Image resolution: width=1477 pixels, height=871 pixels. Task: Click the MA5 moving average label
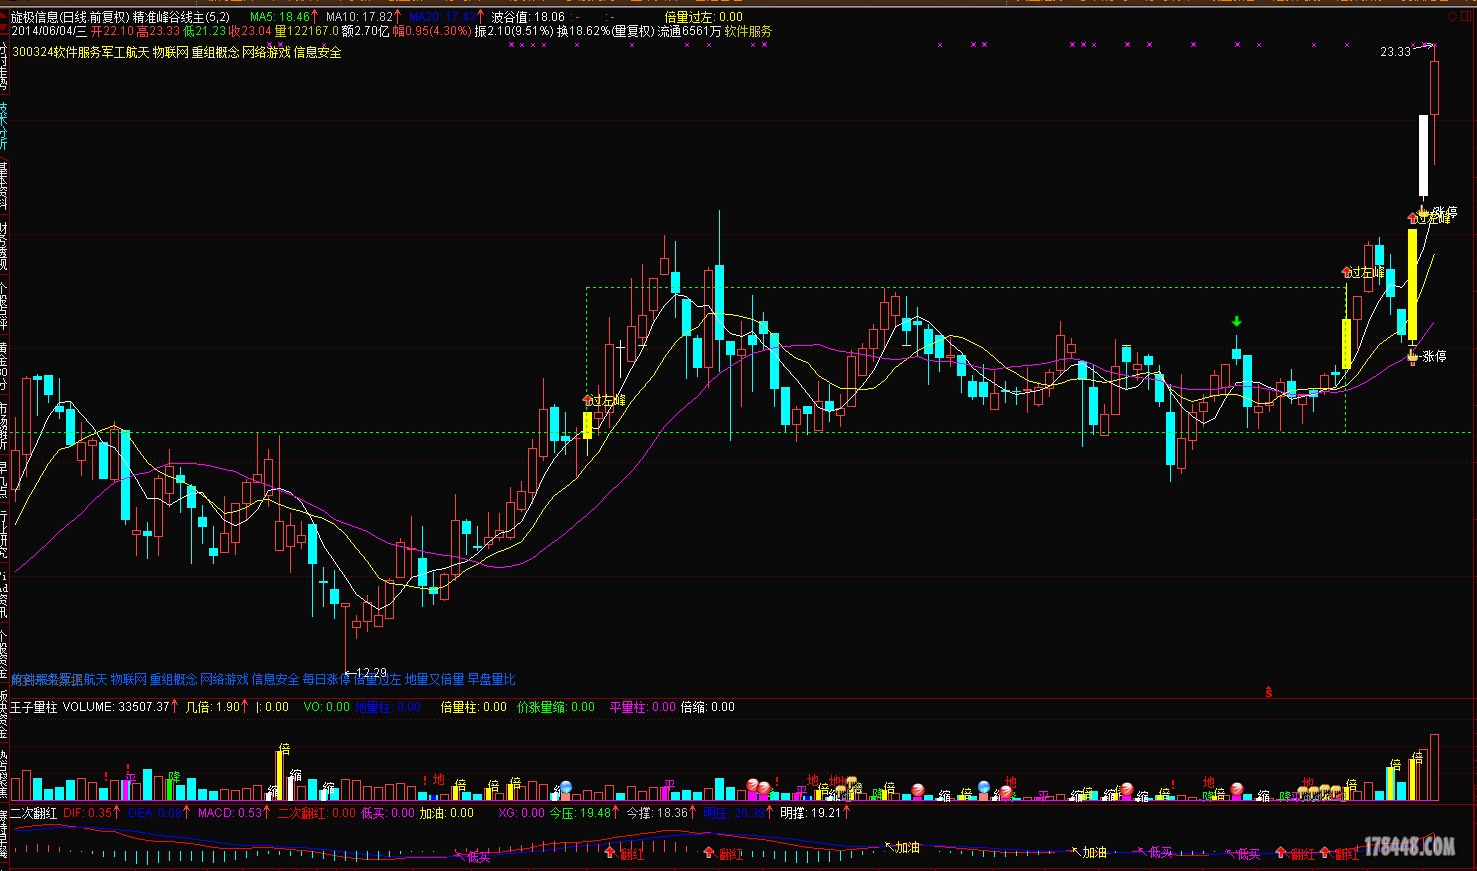point(279,17)
